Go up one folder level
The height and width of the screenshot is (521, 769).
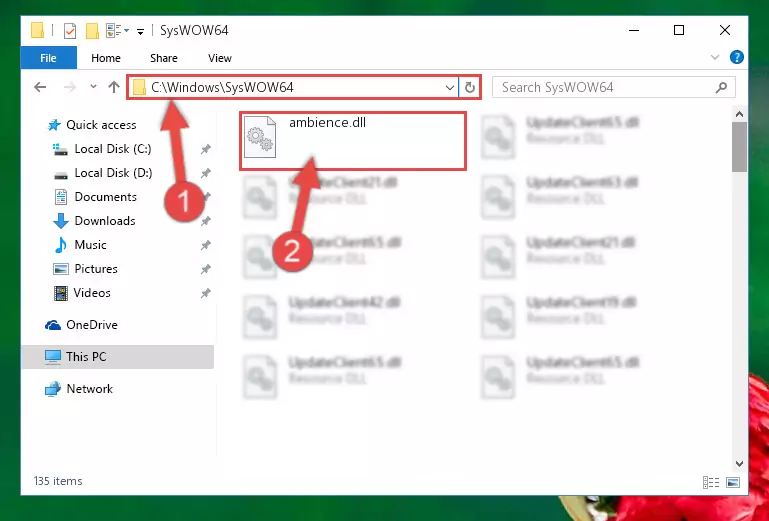[x=114, y=87]
